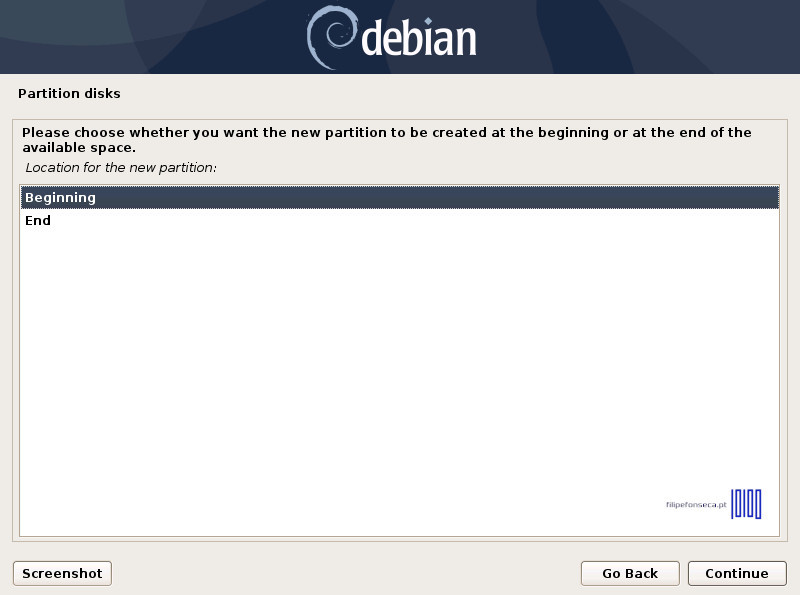Click the word Beginning in the list
Viewport: 800px width, 595px height.
pos(60,198)
